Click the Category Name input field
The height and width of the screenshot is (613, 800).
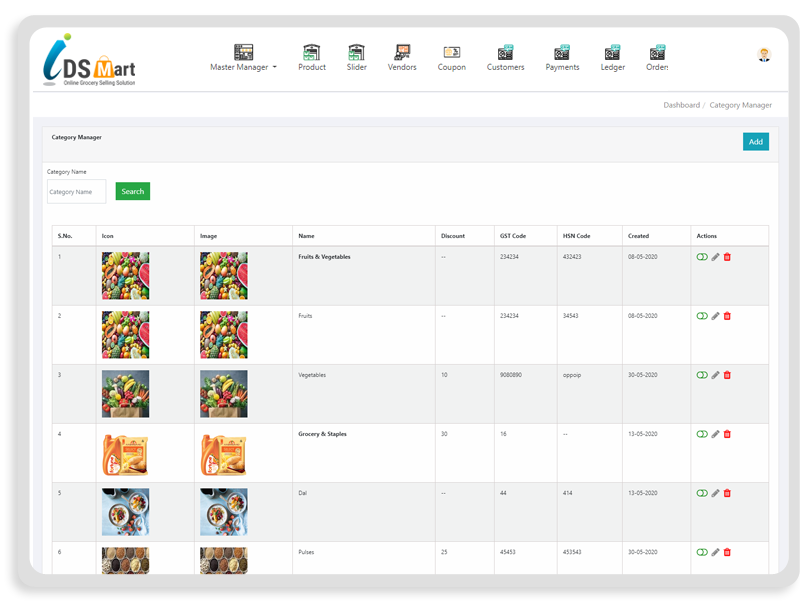pos(76,191)
